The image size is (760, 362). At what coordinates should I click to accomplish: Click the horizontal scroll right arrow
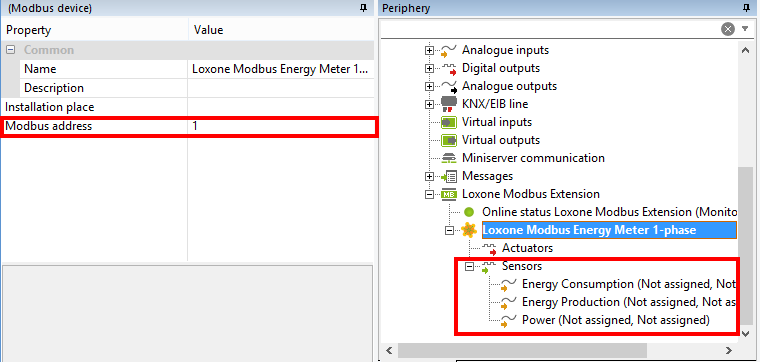[728, 350]
